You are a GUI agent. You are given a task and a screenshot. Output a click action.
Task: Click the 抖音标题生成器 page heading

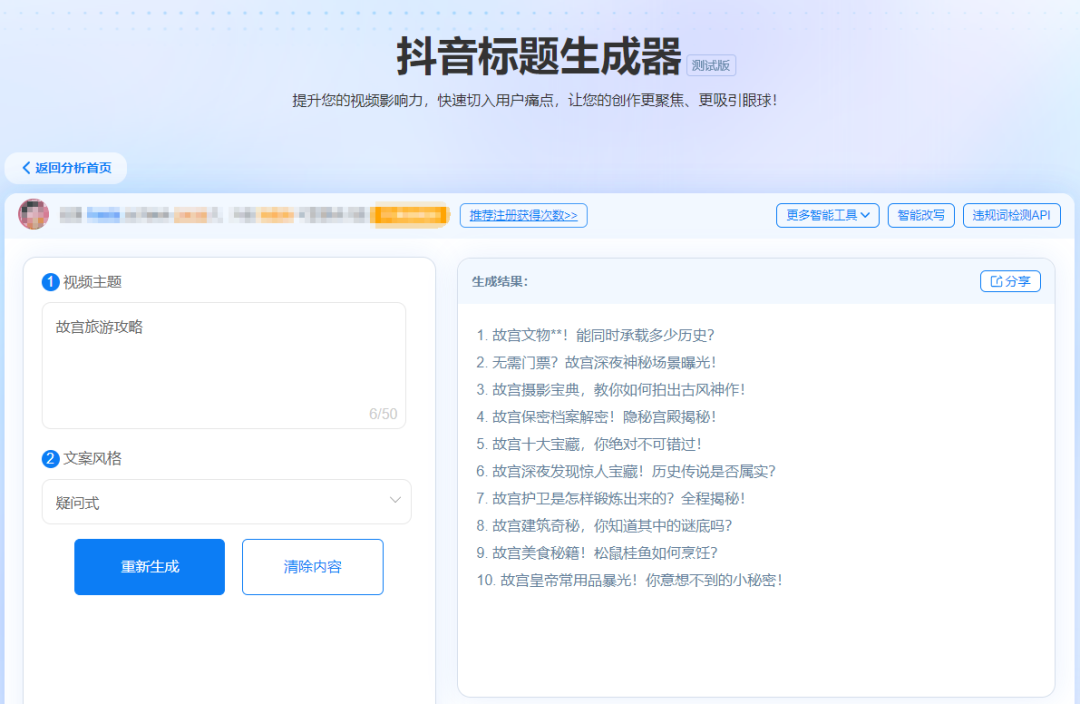point(539,56)
